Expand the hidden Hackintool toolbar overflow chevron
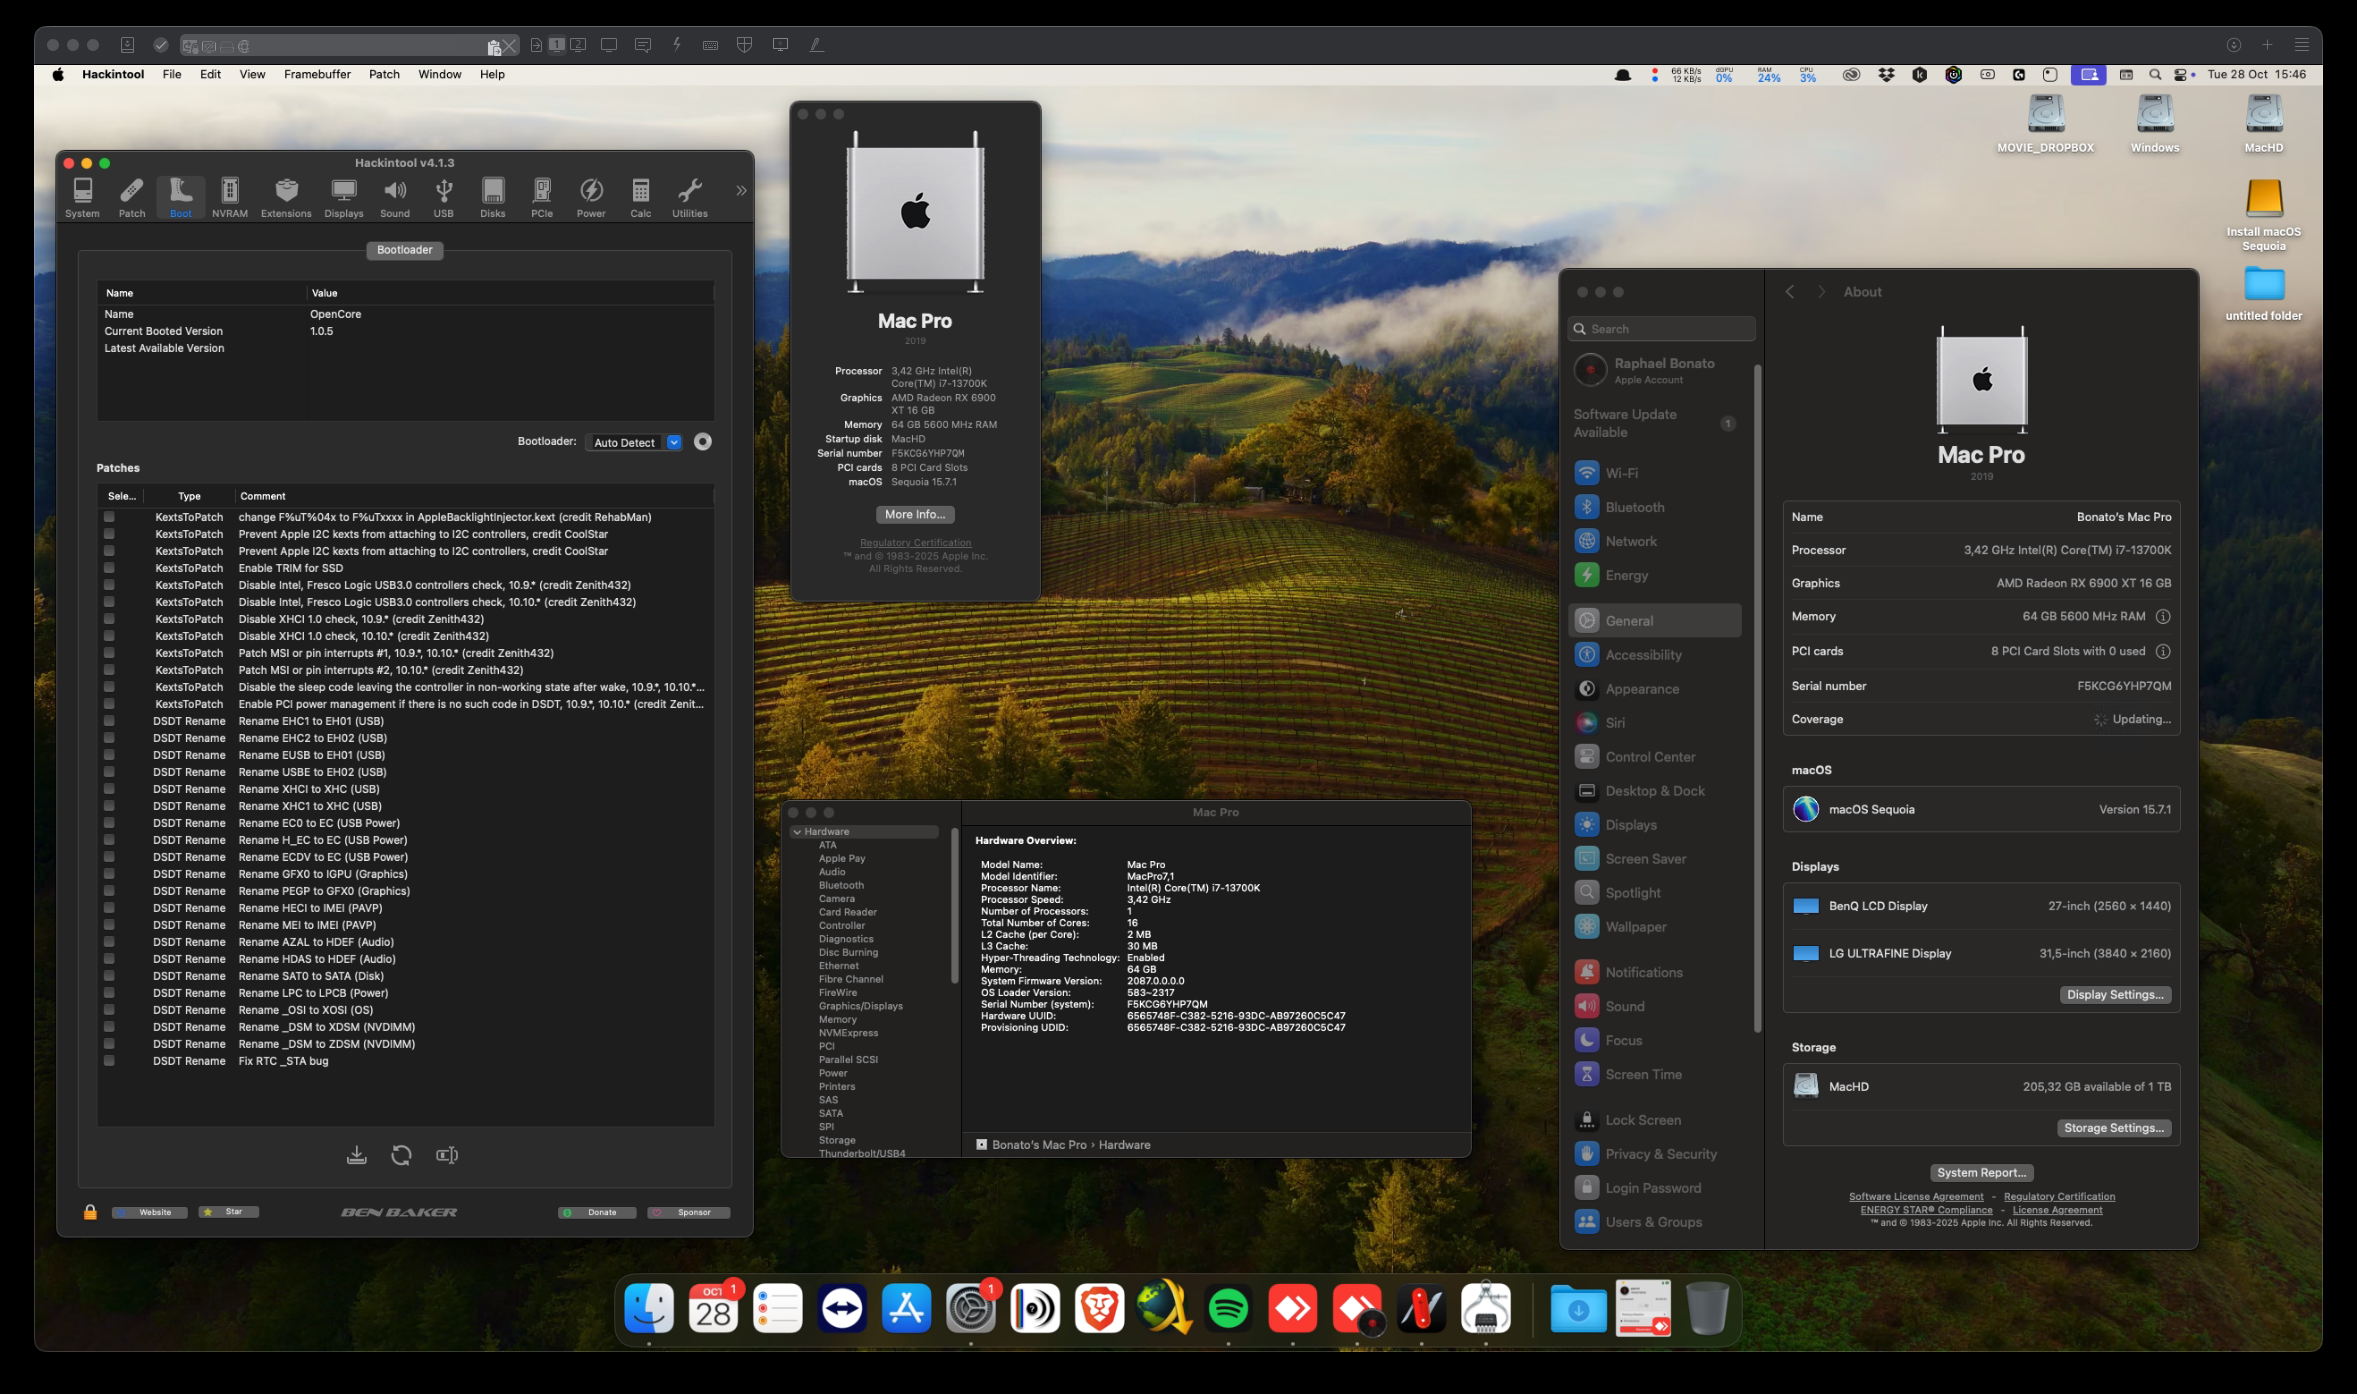 741,190
